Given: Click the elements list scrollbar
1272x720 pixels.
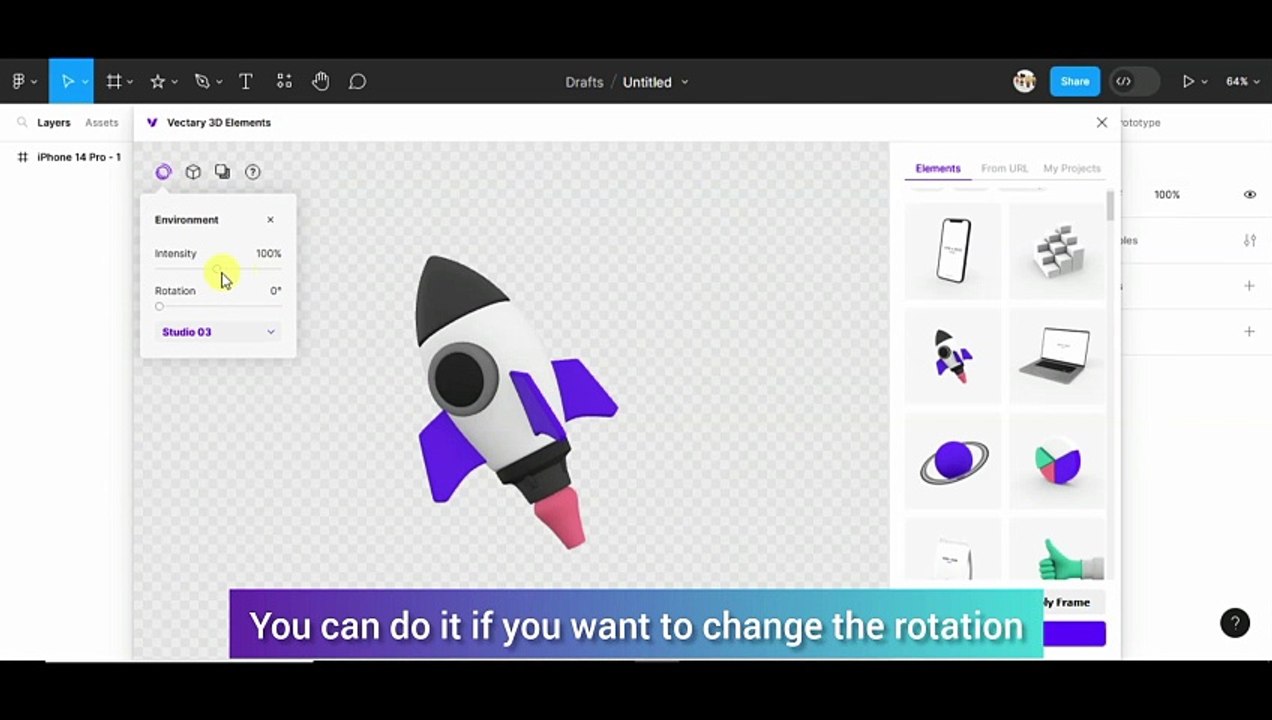Looking at the screenshot, I should (1110, 205).
